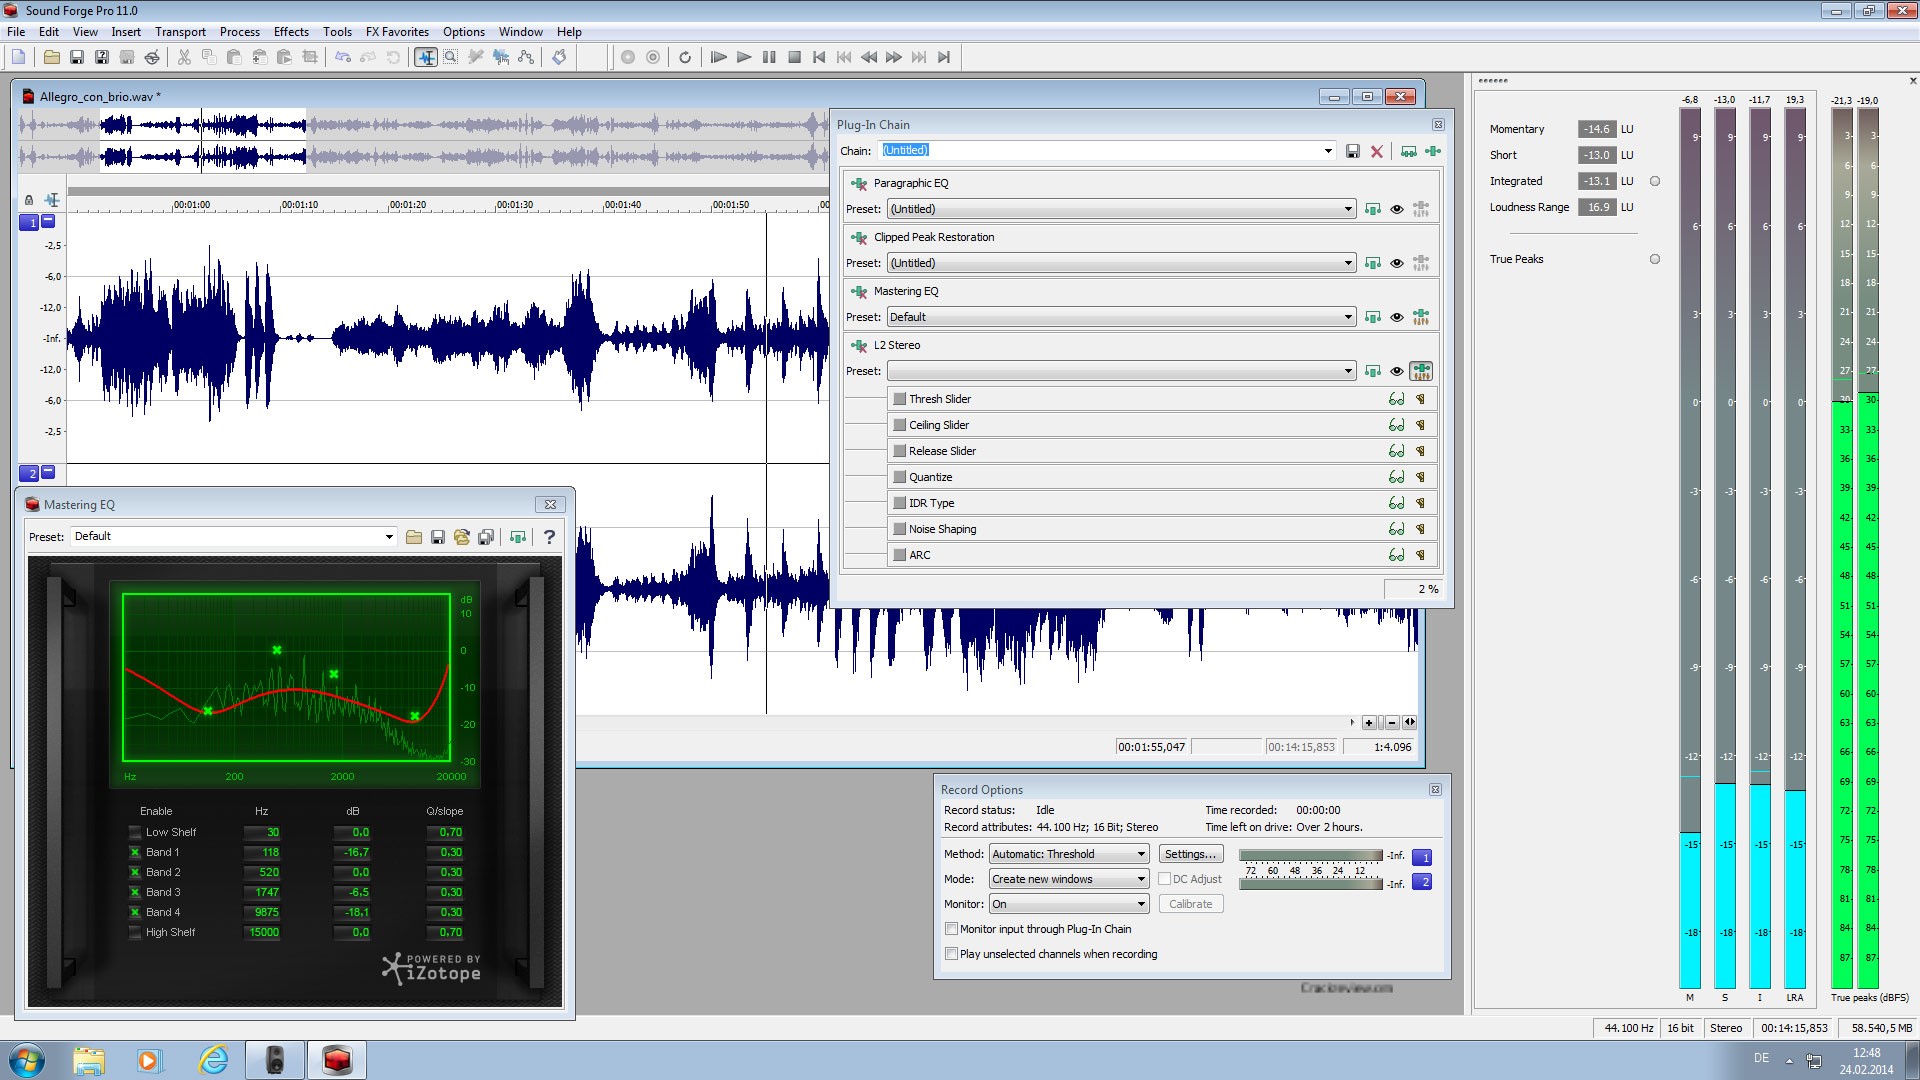Viewport: 1920px width, 1080px height.
Task: Open Transport menu from menu bar
Action: coord(181,32)
